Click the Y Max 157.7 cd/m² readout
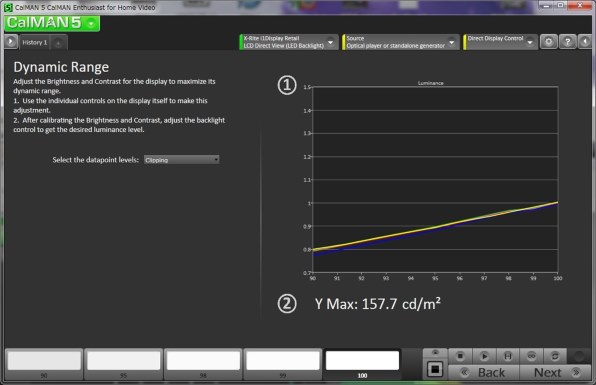Viewport: 596px width, 385px height. (377, 304)
